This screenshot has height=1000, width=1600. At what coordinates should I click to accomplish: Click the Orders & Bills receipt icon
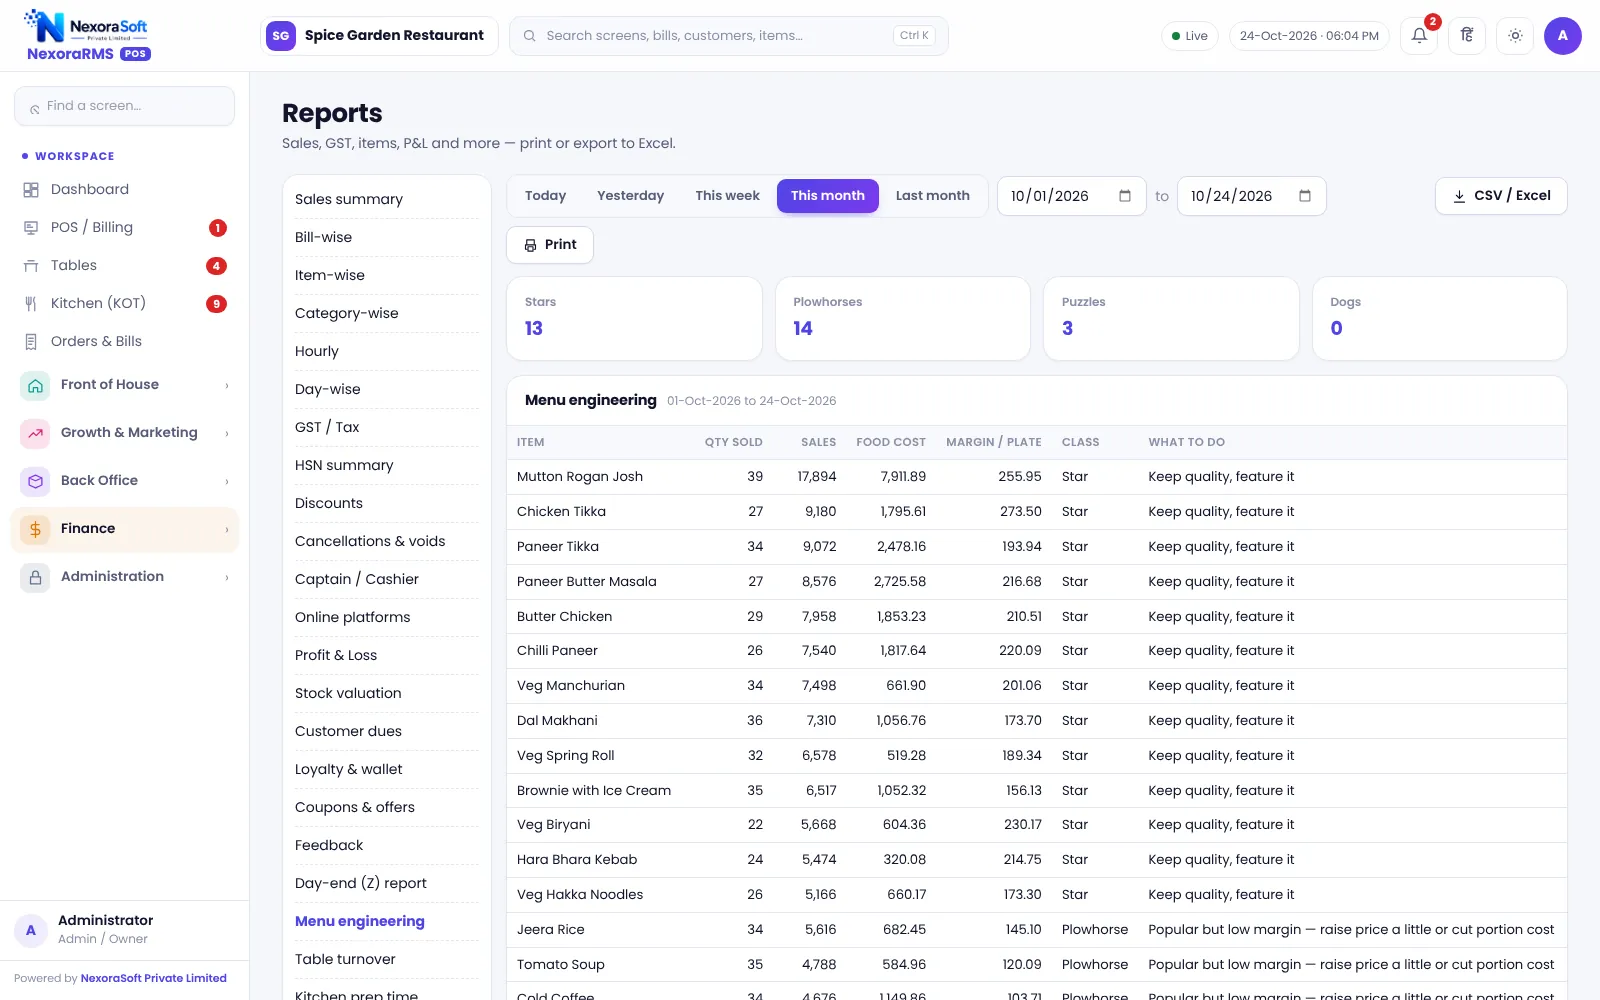click(x=31, y=342)
